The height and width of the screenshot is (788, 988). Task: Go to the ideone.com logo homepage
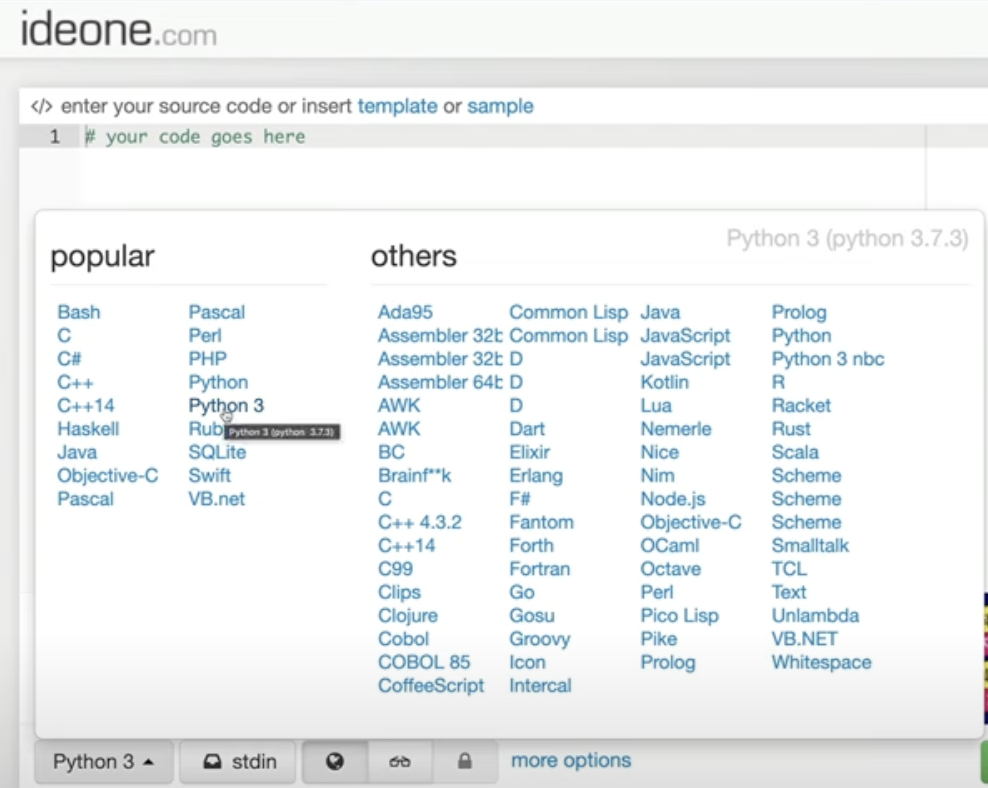(x=118, y=30)
